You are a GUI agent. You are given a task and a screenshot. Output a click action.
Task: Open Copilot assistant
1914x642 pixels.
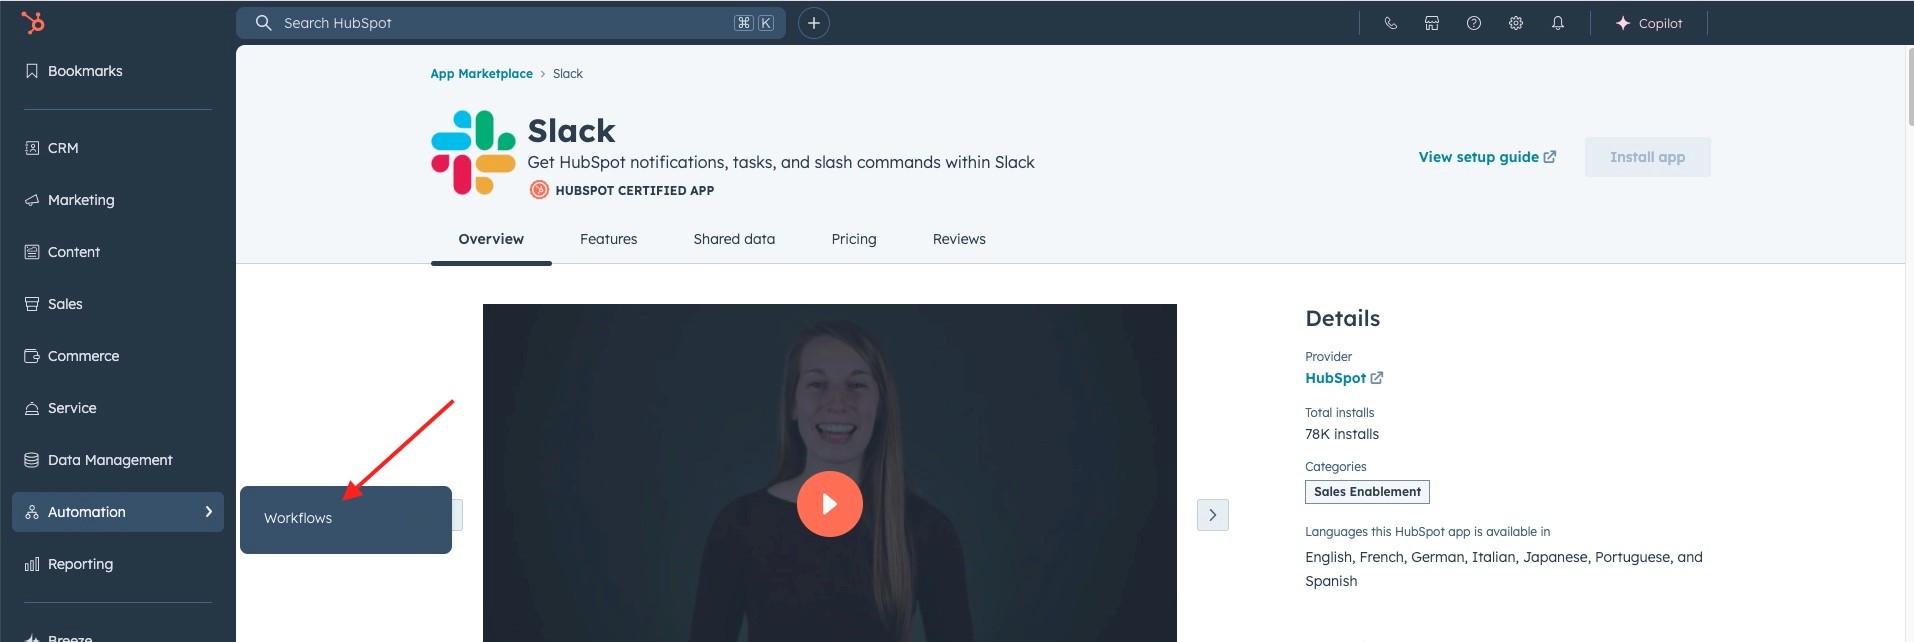1649,23
